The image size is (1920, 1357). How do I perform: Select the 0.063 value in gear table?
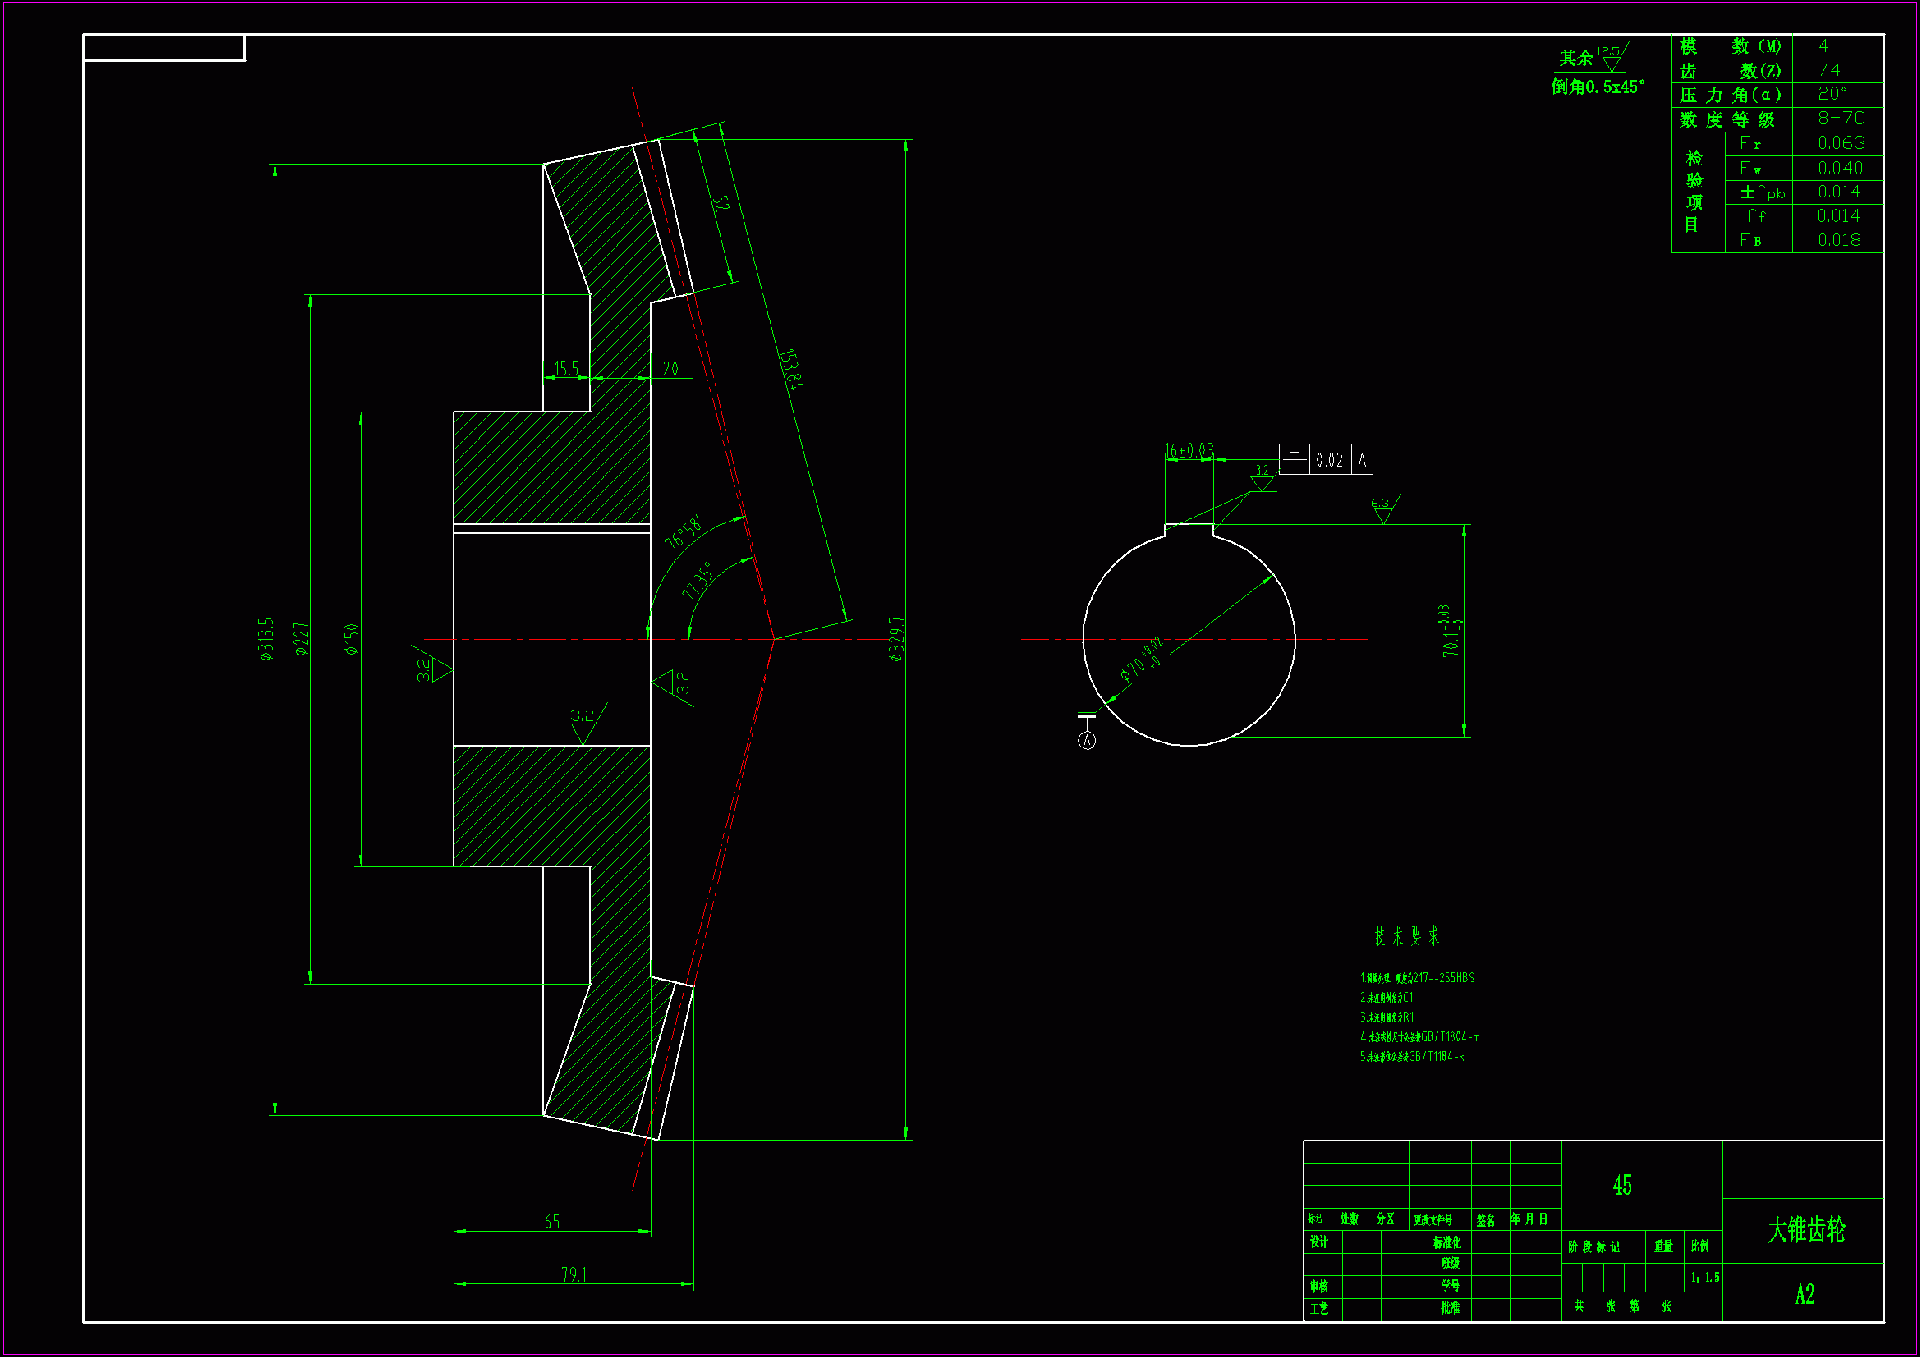(x=1840, y=143)
